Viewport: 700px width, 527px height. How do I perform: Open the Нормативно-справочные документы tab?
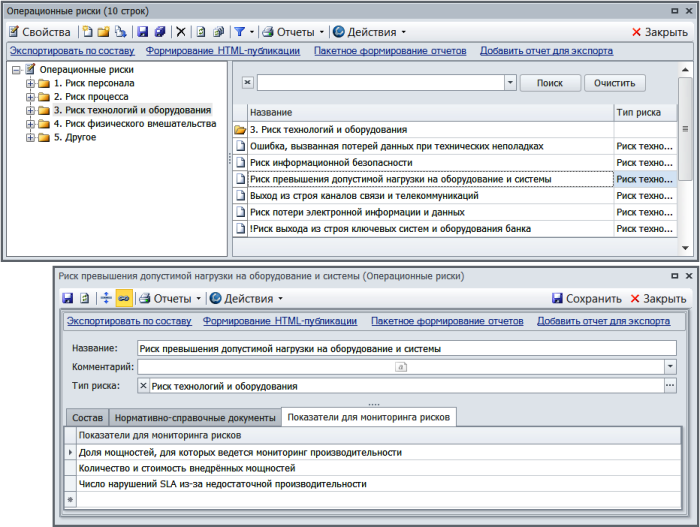pyautogui.click(x=195, y=417)
